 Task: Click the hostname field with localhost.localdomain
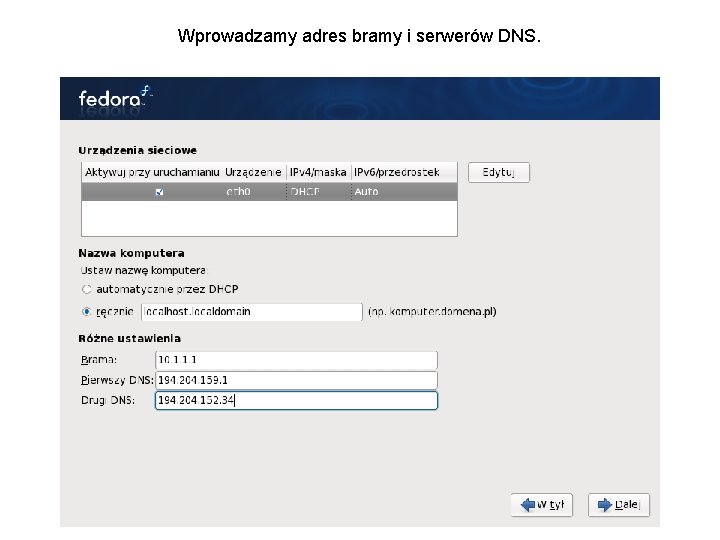click(x=252, y=312)
